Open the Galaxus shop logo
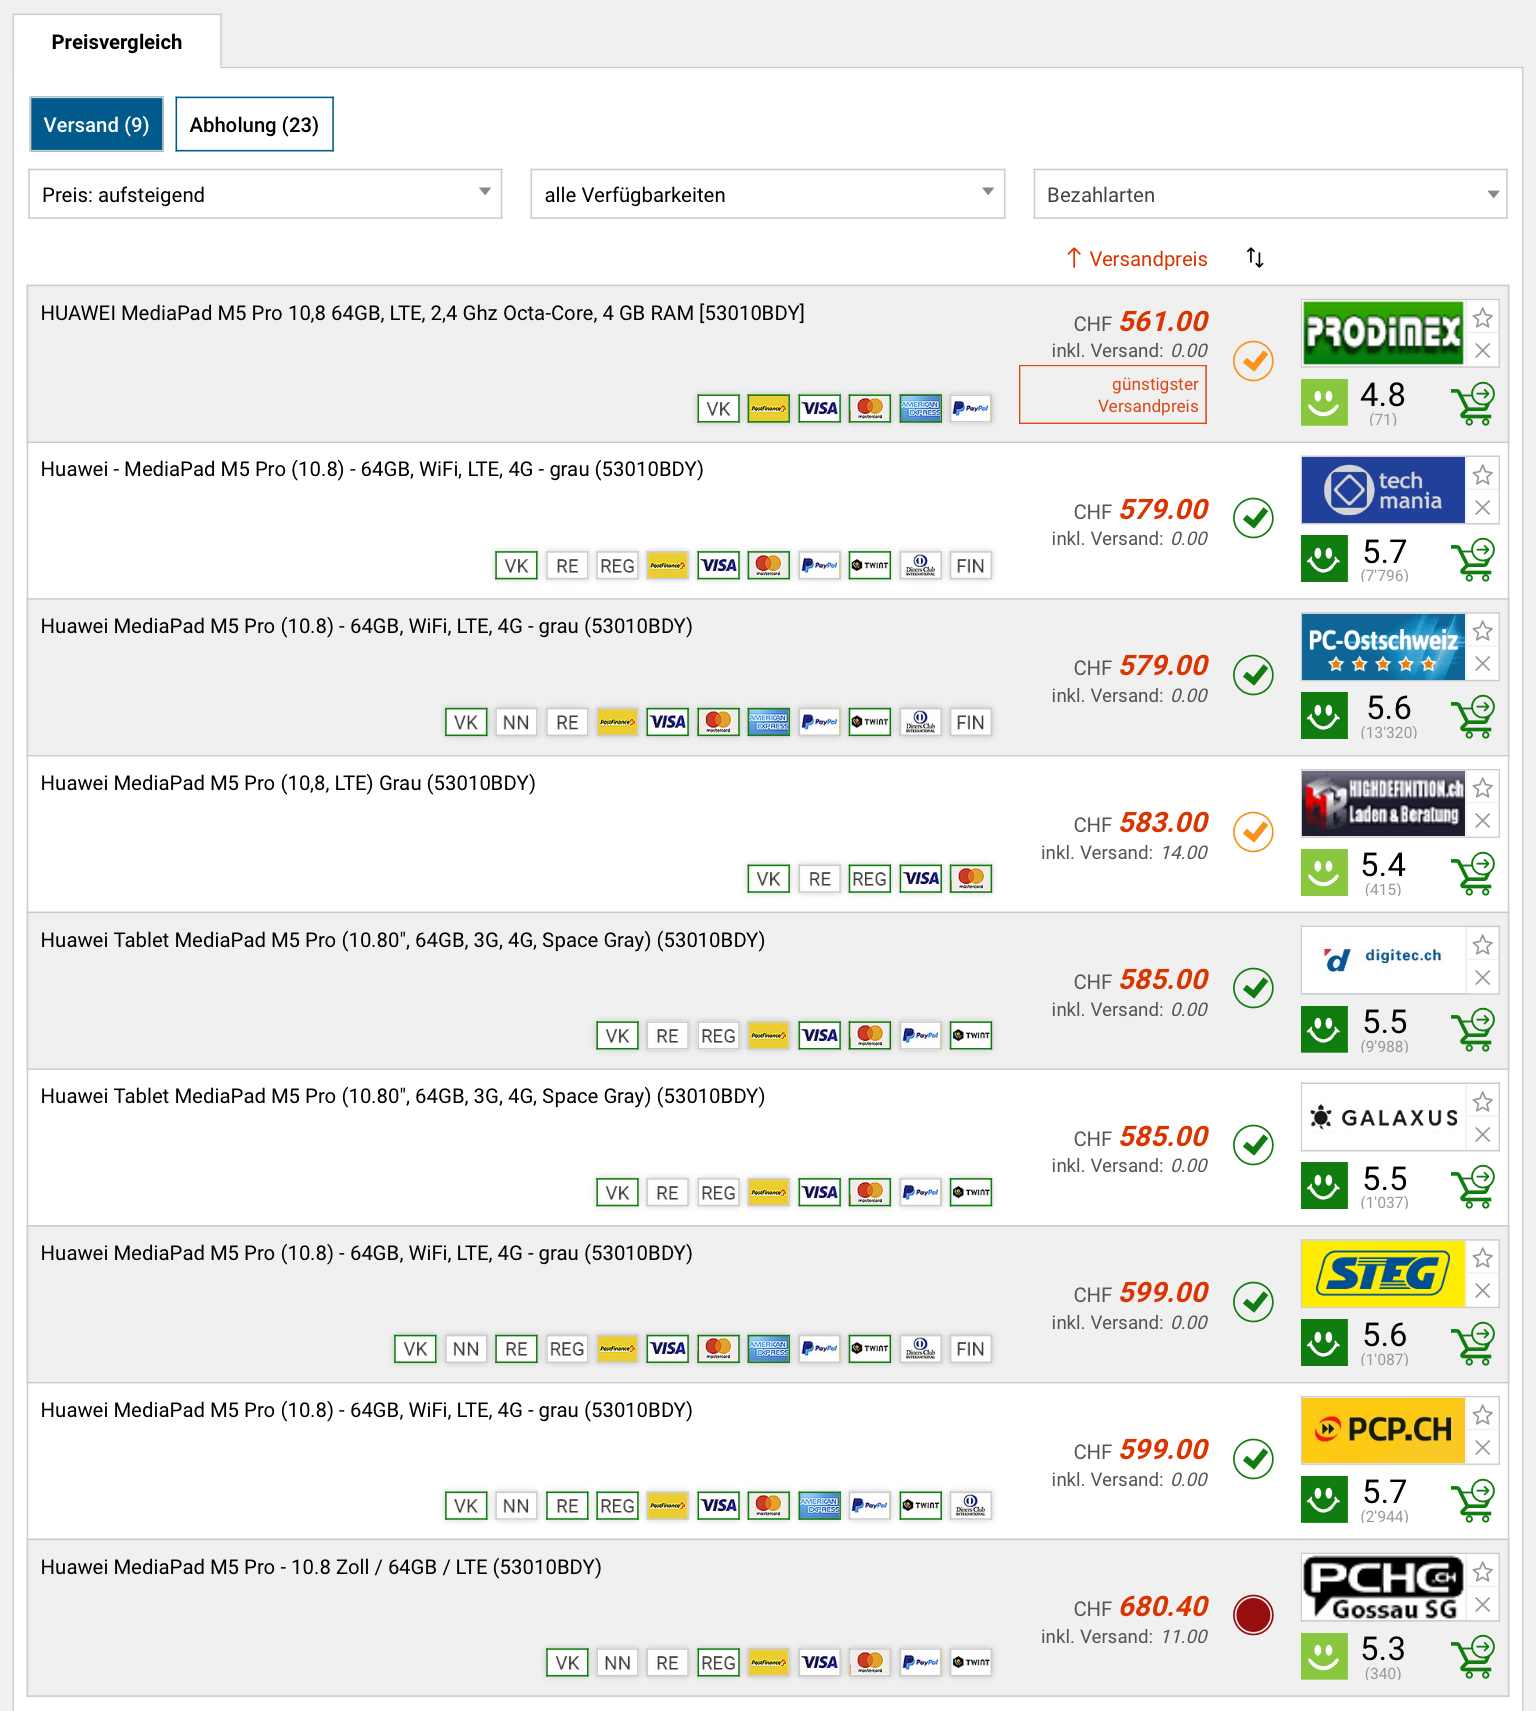Image resolution: width=1536 pixels, height=1711 pixels. point(1383,1117)
